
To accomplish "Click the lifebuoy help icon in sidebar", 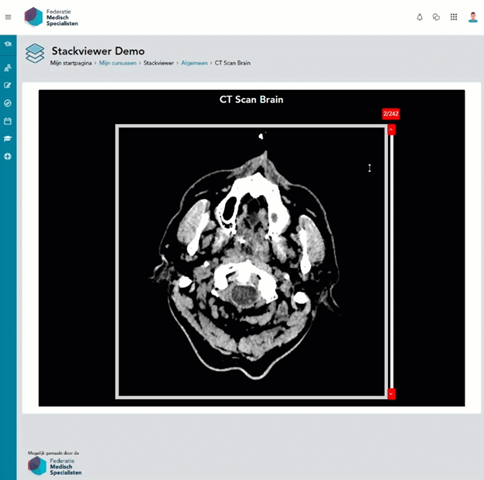I will [x=8, y=156].
